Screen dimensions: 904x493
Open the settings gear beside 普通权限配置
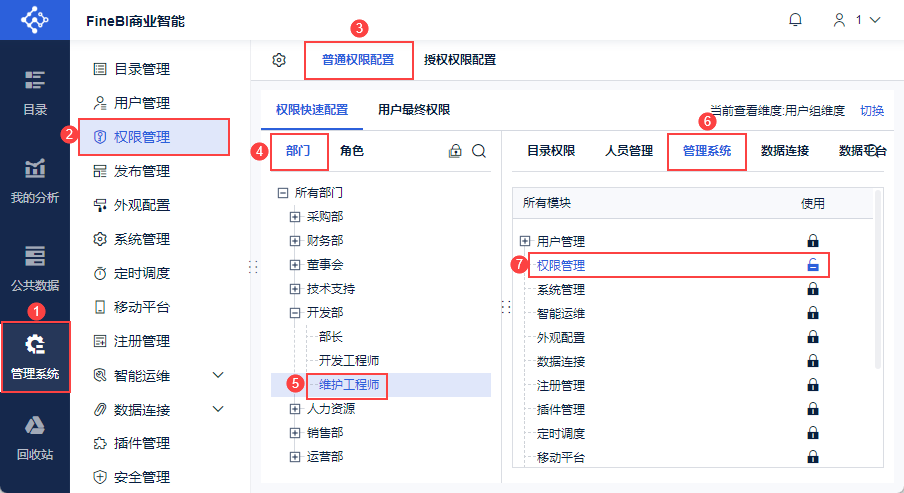(x=279, y=60)
